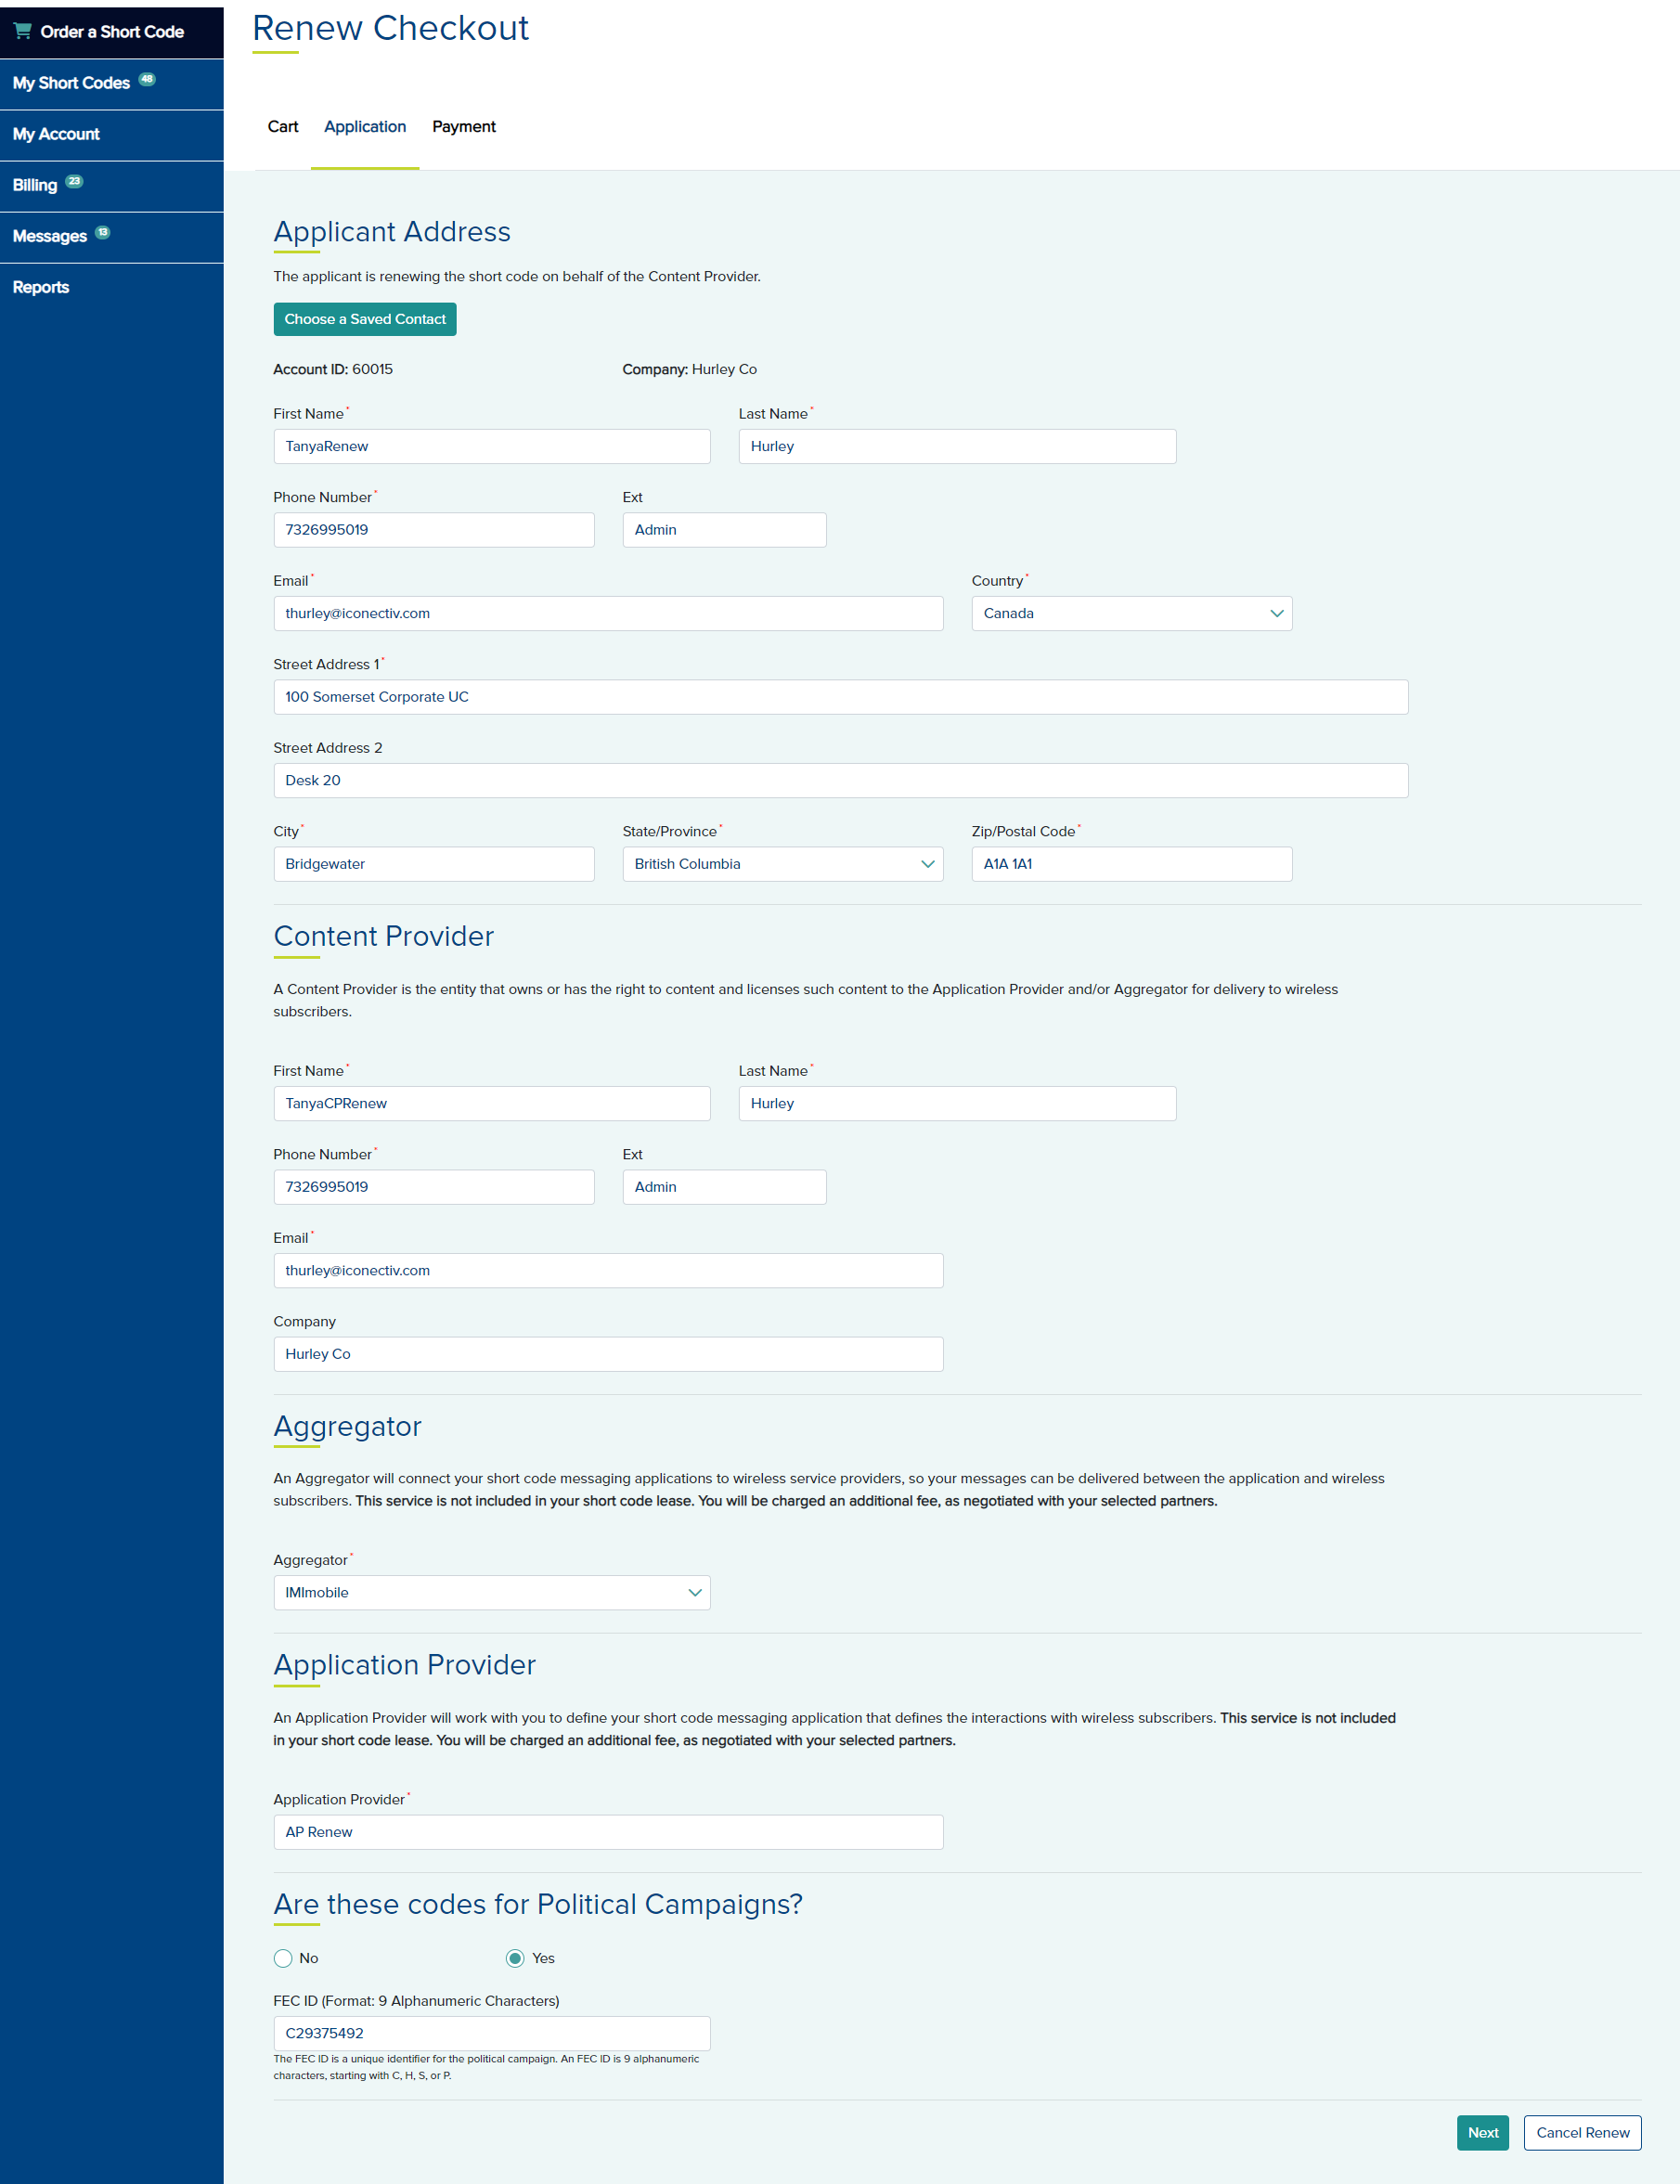Click the My Short Codes count badge
Image resolution: width=1680 pixels, height=2184 pixels.
coord(147,79)
